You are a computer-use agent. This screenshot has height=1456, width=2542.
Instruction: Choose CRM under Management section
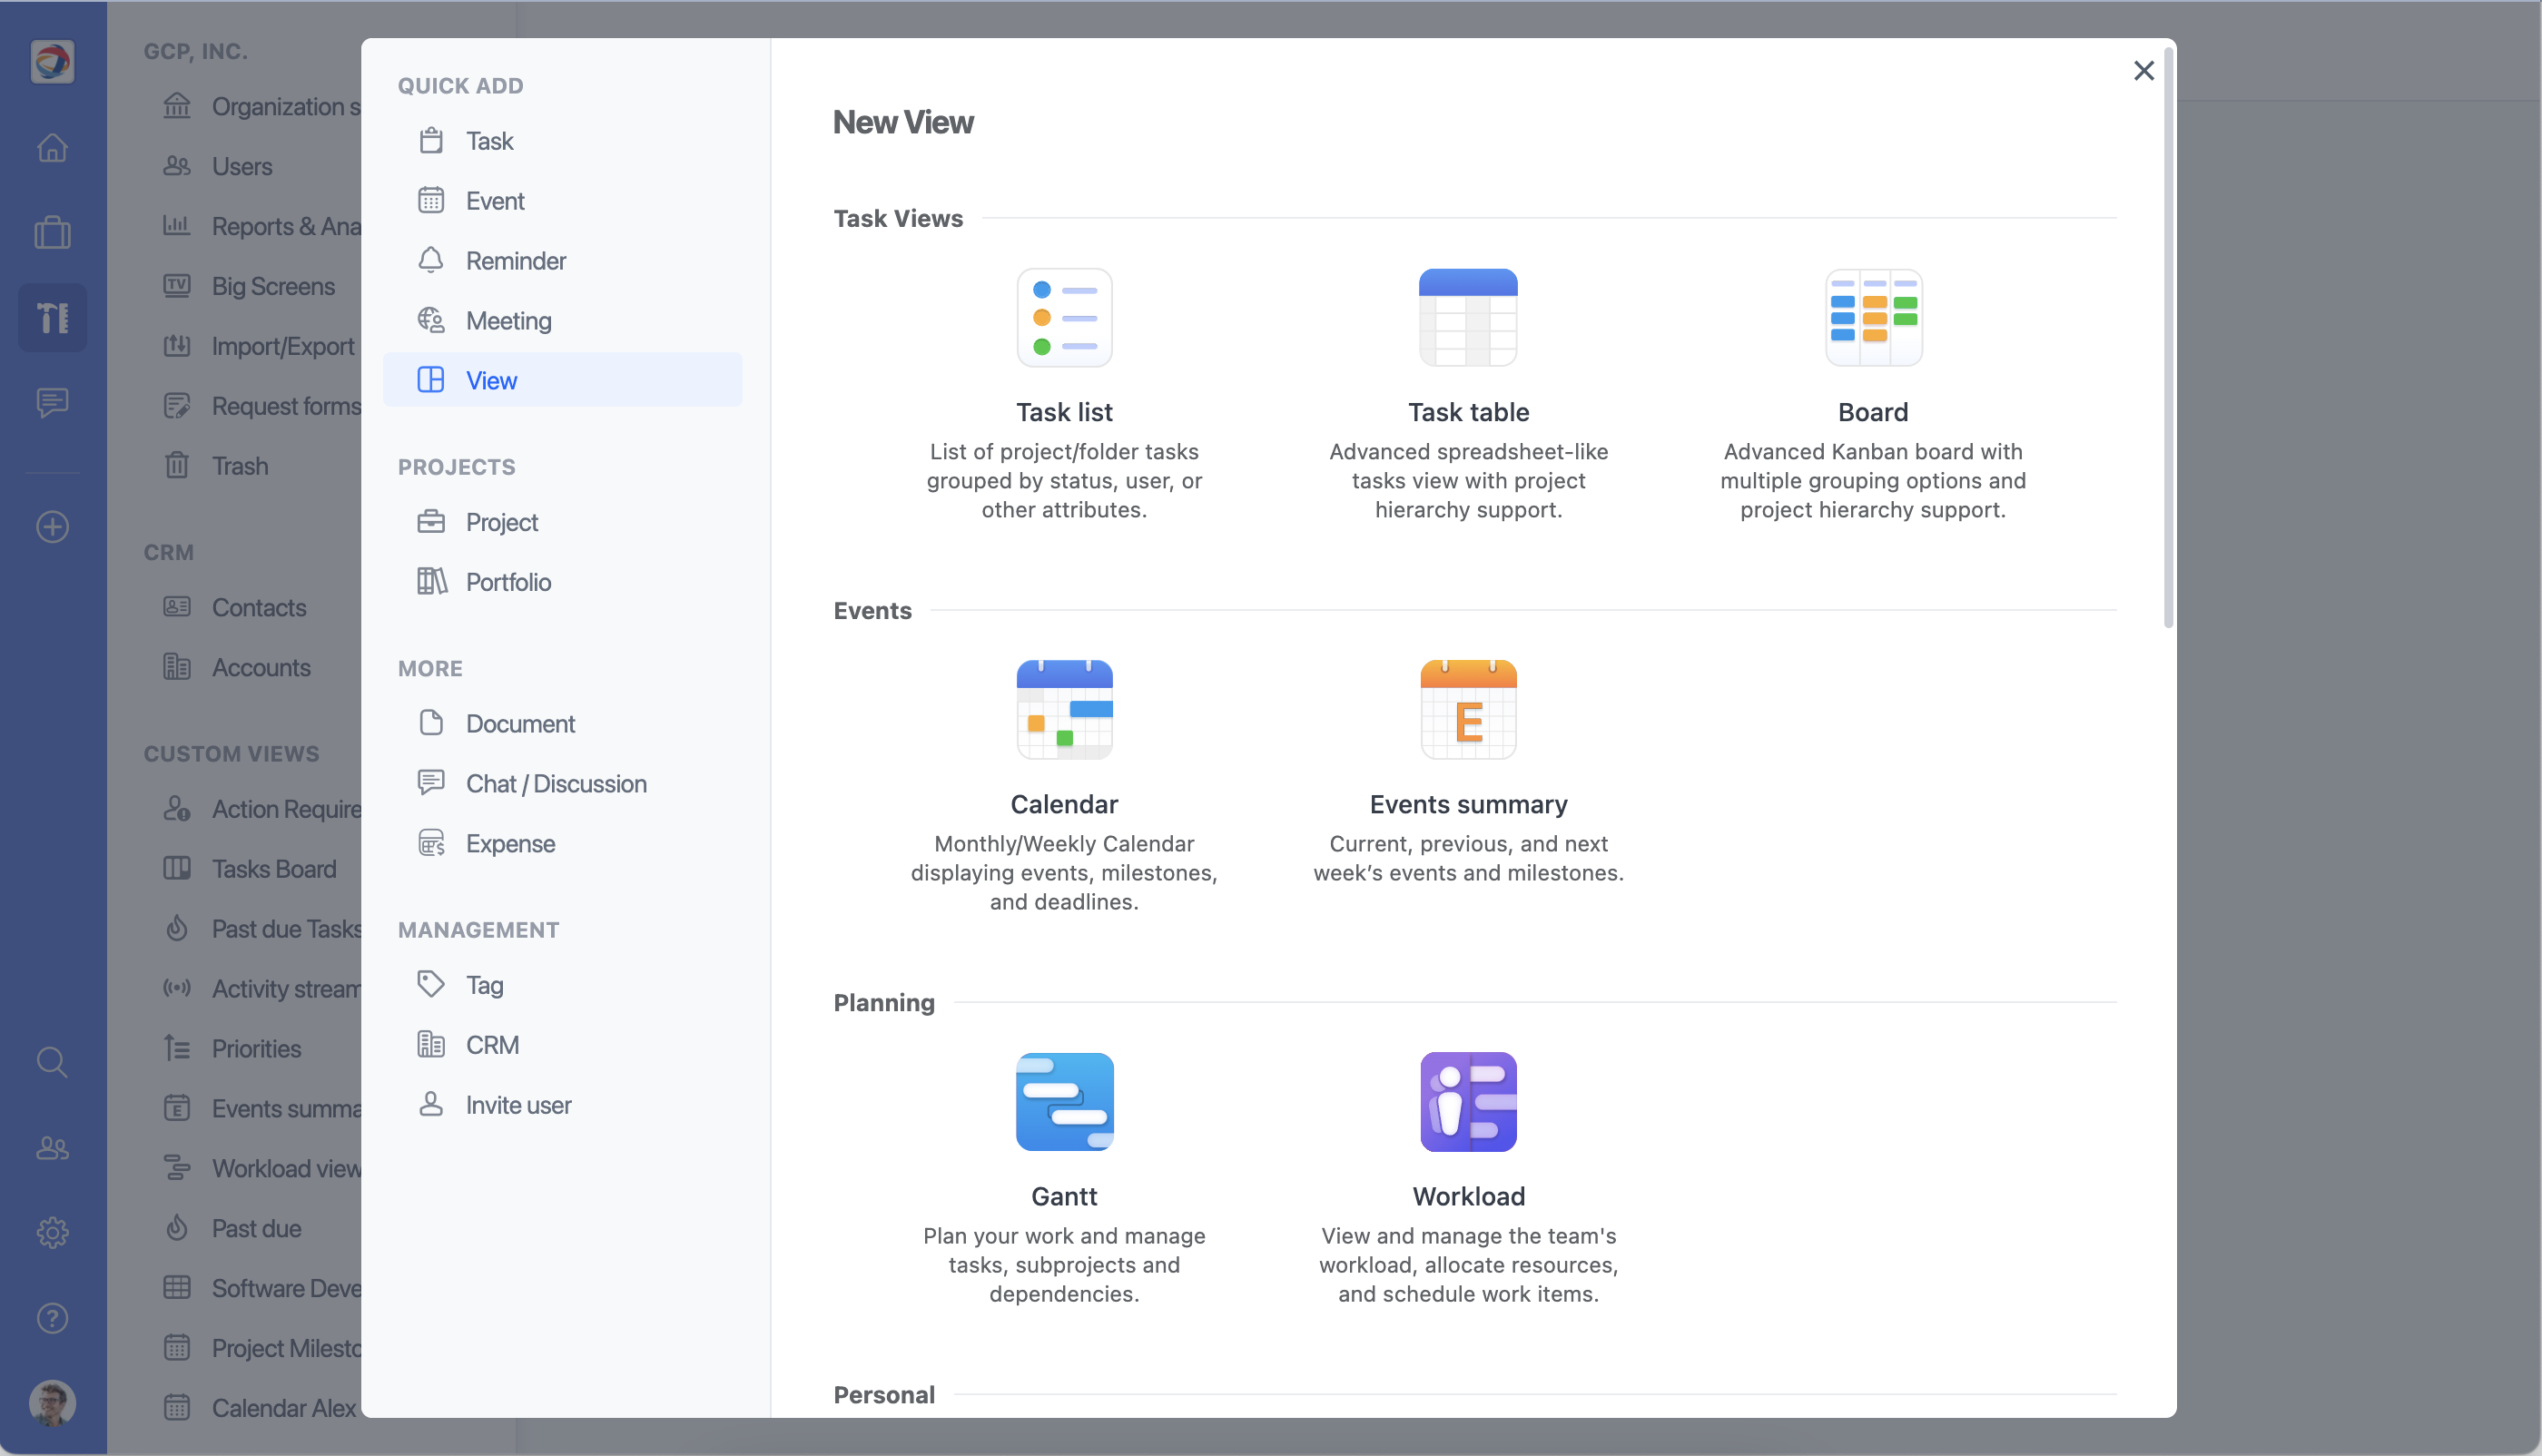pos(562,1045)
